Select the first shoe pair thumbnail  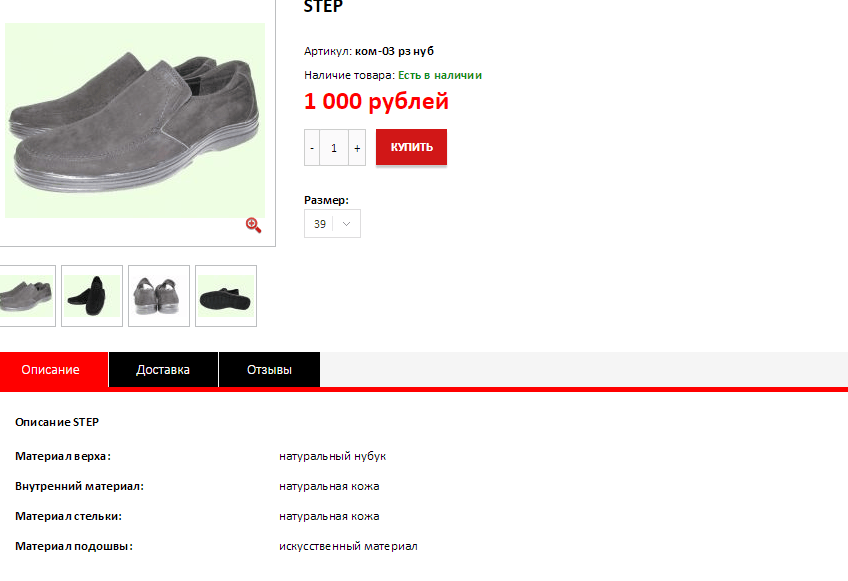[x=26, y=296]
